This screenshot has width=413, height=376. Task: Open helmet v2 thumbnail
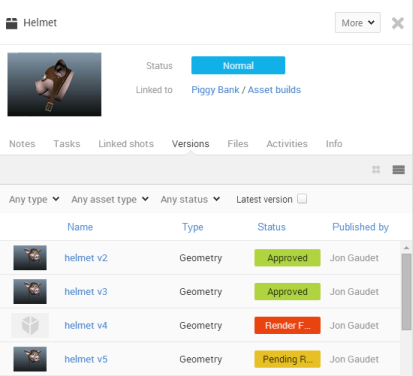[x=30, y=258]
